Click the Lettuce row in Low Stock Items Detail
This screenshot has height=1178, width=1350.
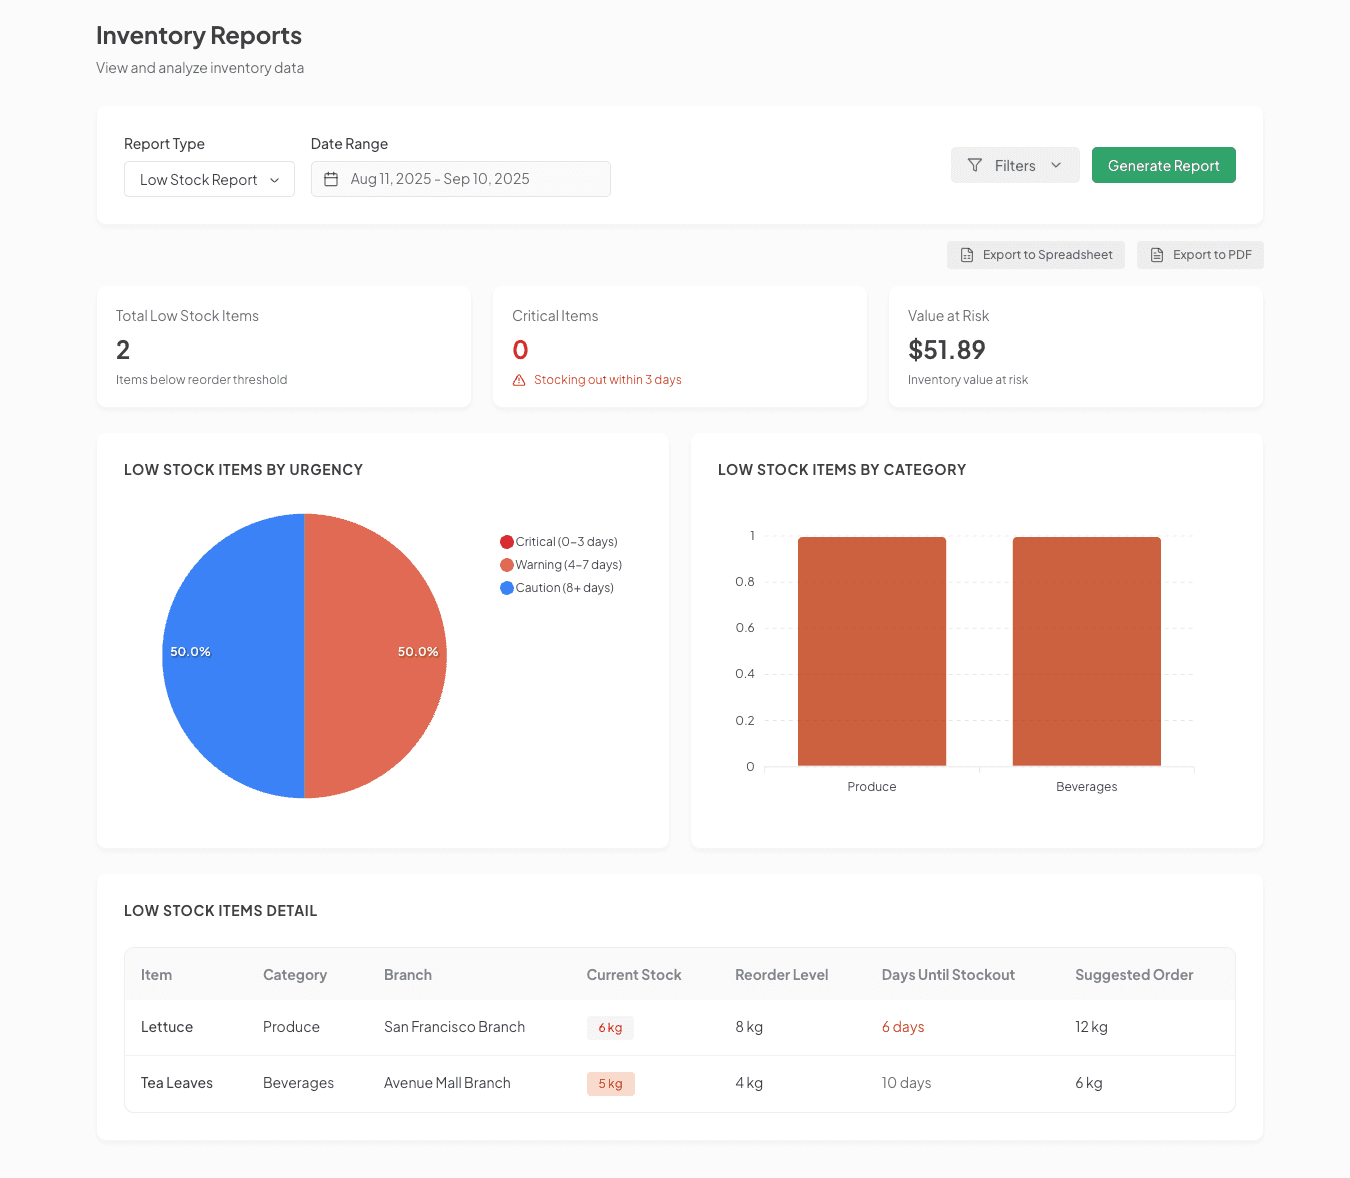(x=680, y=1027)
